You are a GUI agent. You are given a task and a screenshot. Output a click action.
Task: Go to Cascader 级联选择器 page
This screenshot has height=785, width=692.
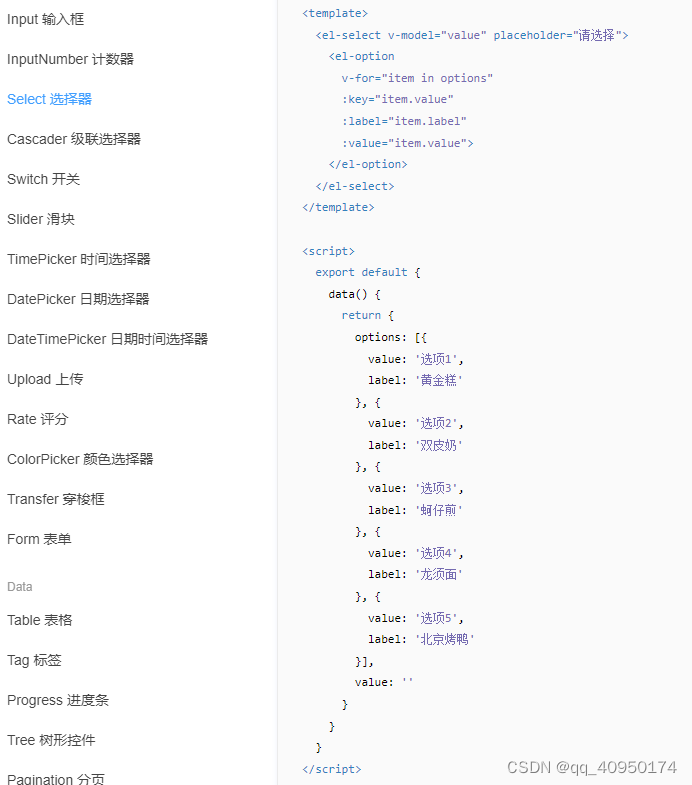tap(74, 139)
